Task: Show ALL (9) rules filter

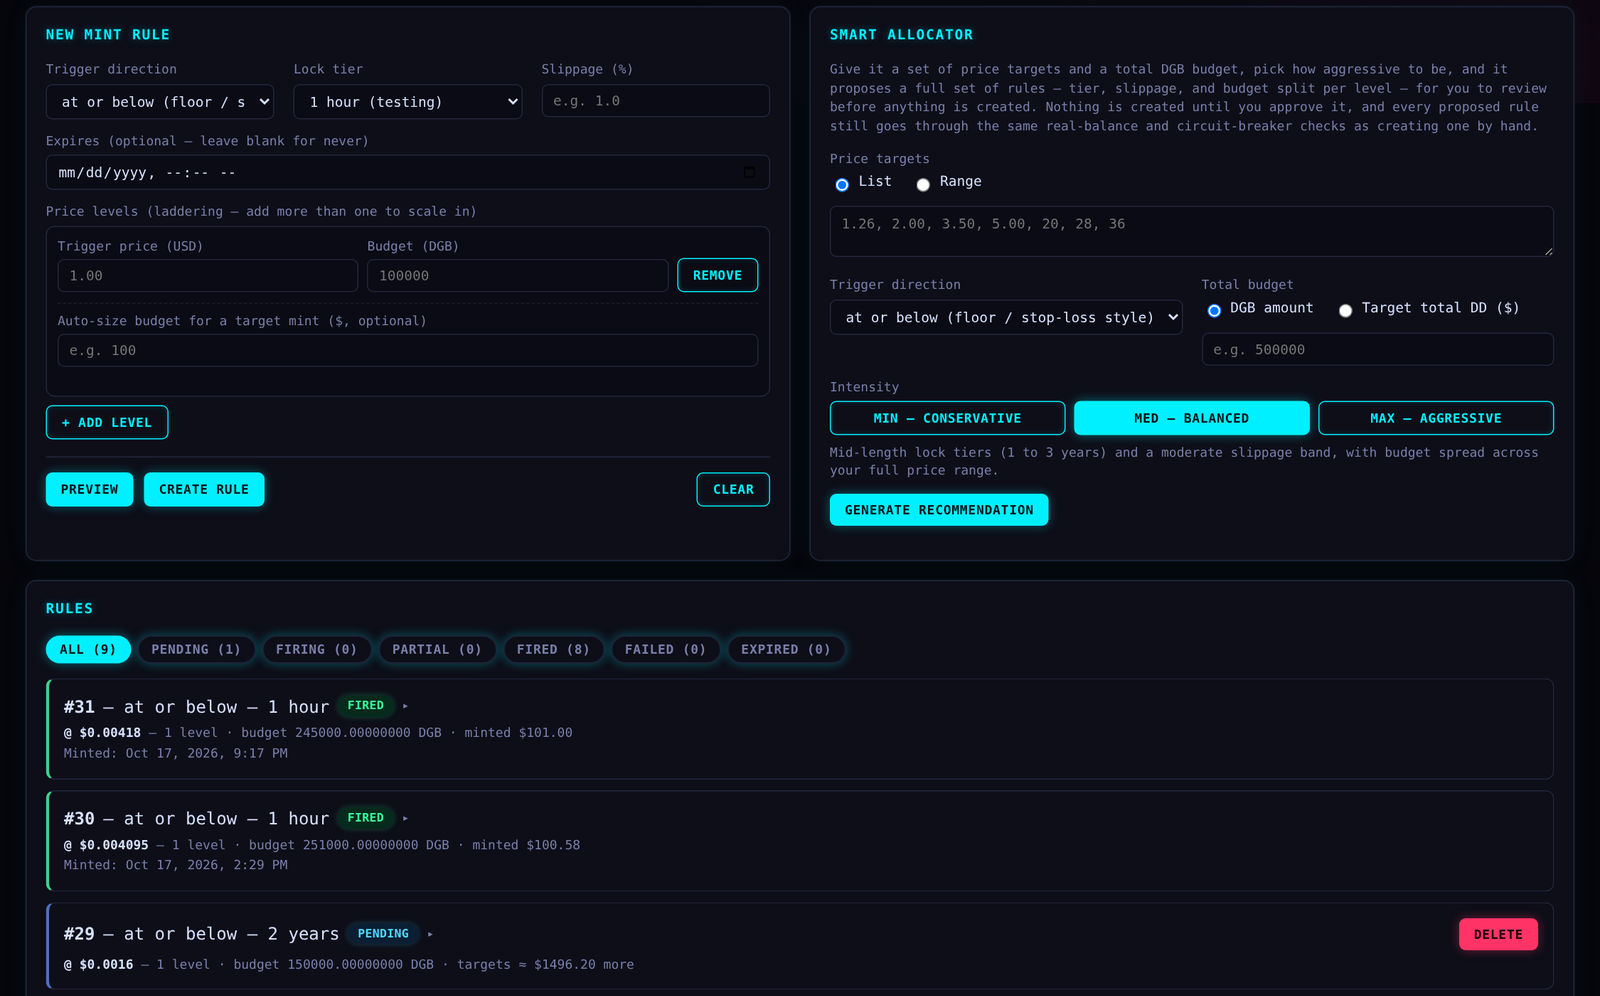Action: (88, 649)
